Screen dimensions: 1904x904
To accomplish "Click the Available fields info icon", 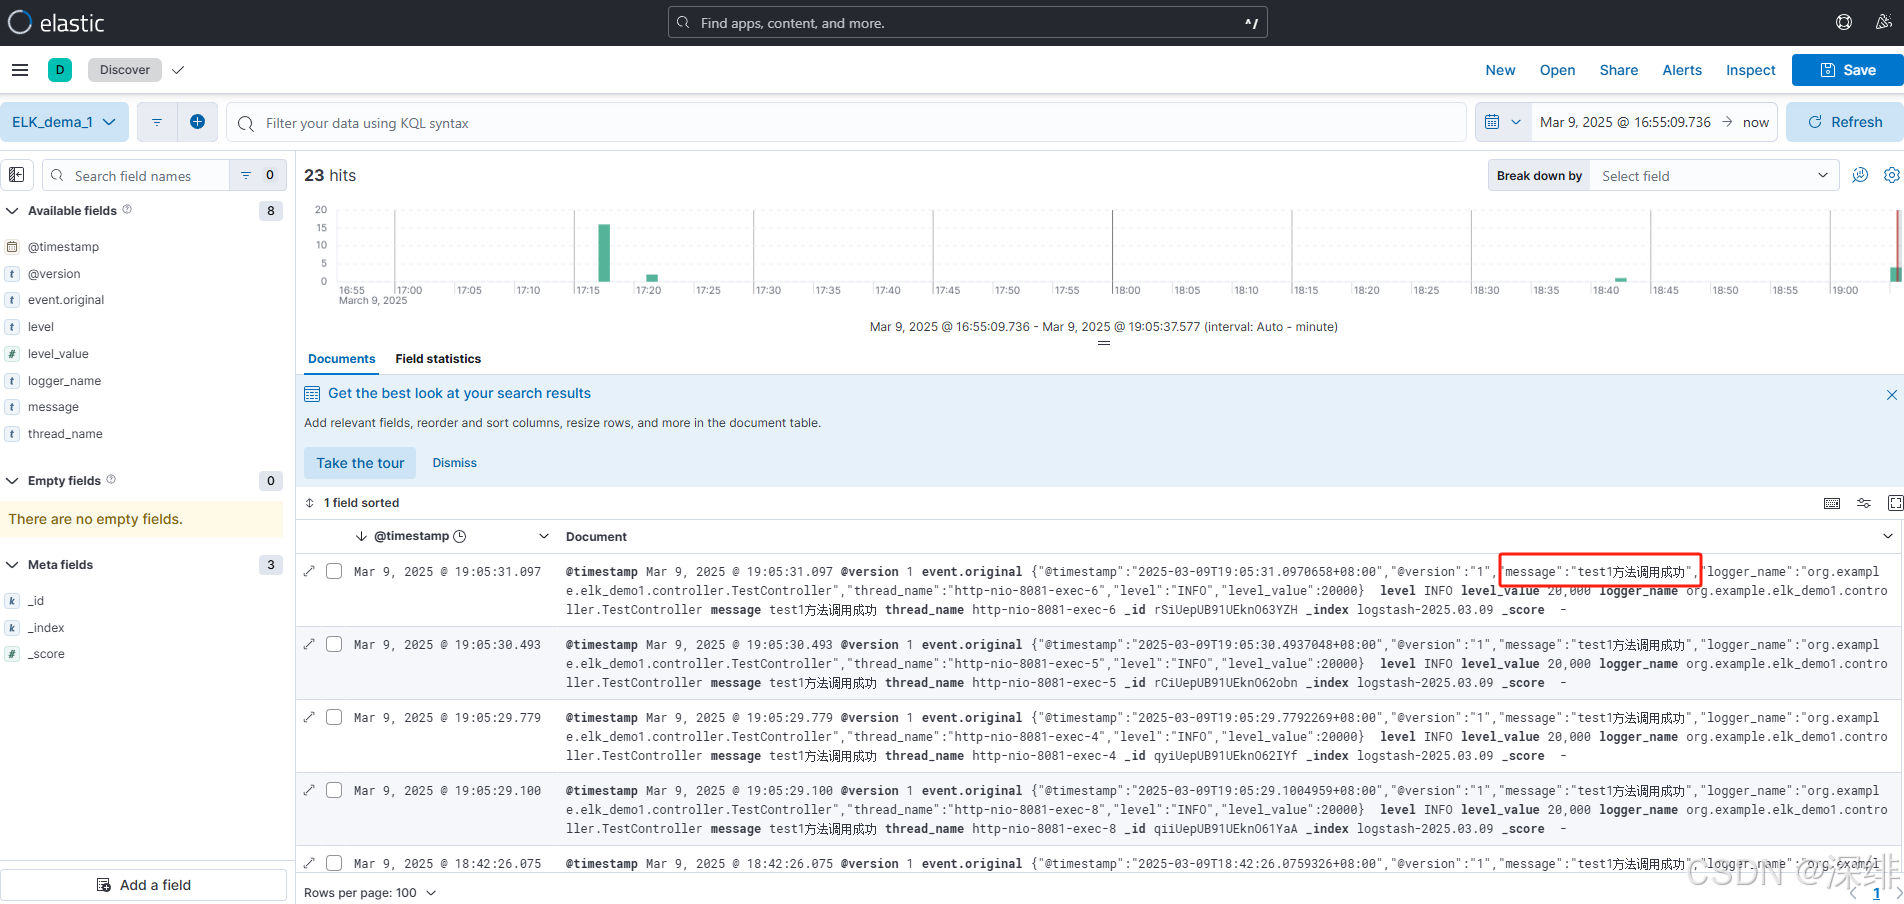I will pyautogui.click(x=127, y=210).
